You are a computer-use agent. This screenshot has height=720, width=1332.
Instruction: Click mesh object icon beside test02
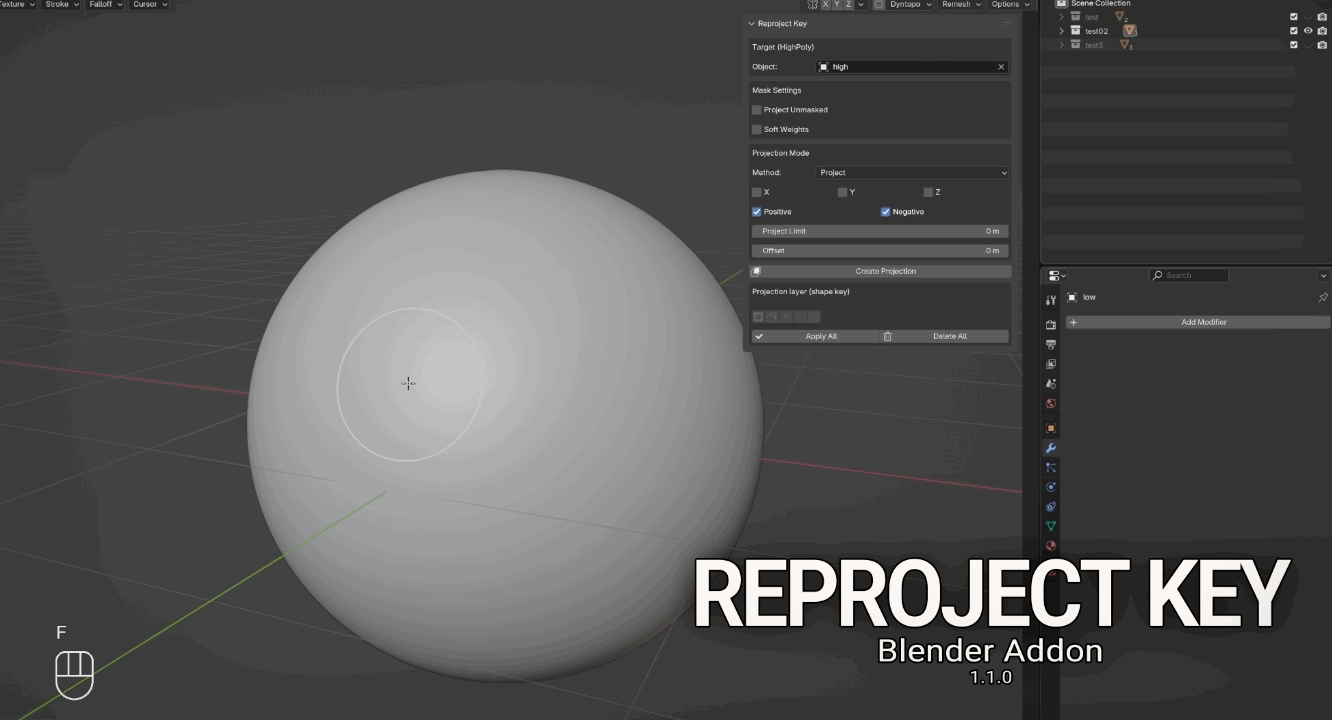1129,31
